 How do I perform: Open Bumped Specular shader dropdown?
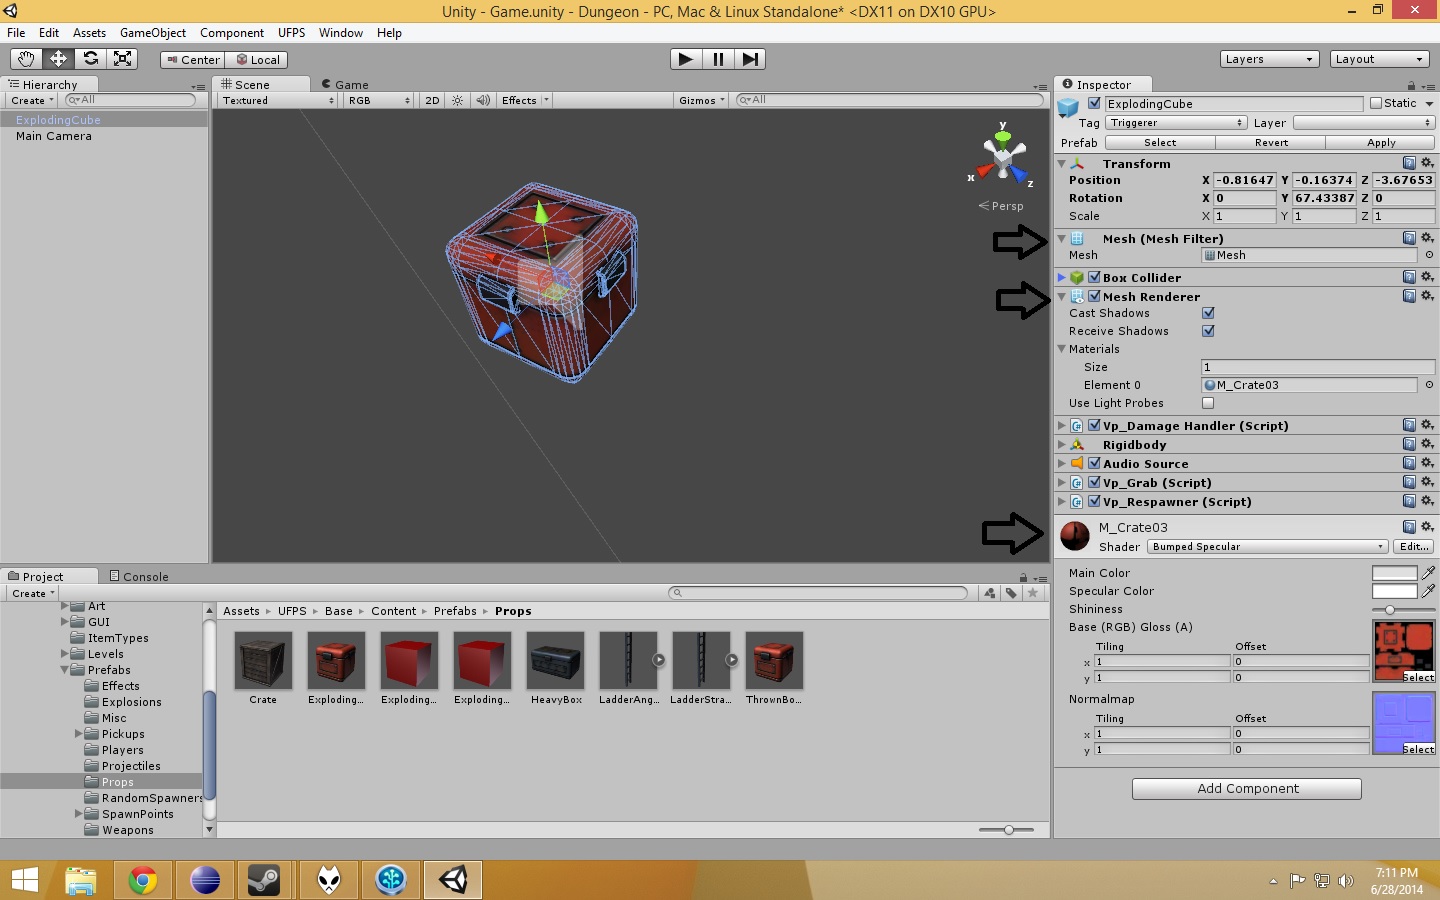coord(1268,547)
